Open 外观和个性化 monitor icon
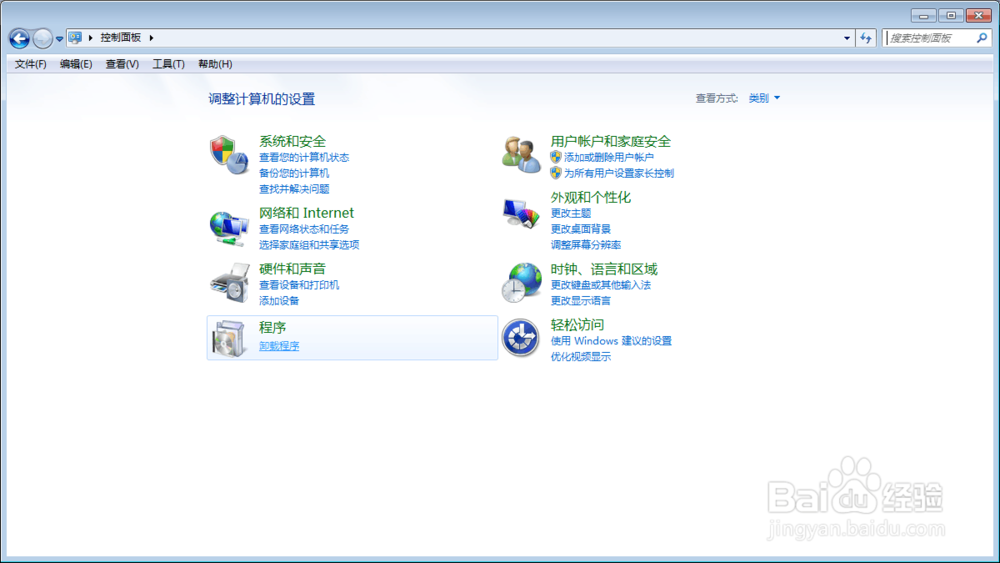Viewport: 1000px width, 563px height. coord(521,213)
